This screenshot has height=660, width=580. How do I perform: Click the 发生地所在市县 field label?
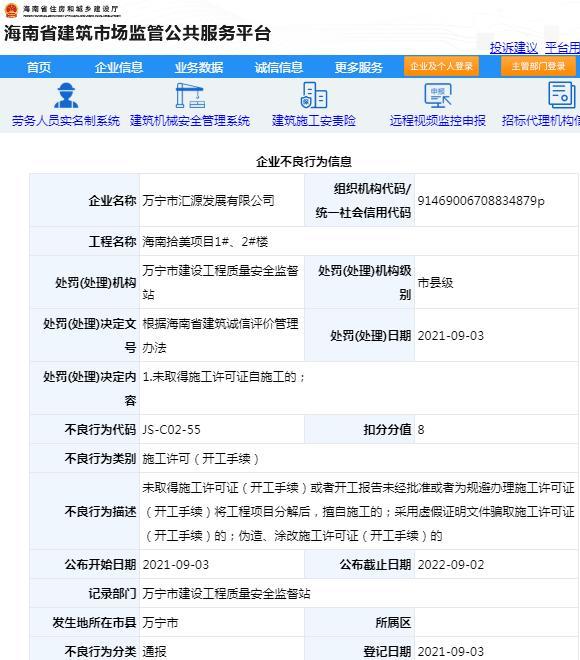point(94,623)
